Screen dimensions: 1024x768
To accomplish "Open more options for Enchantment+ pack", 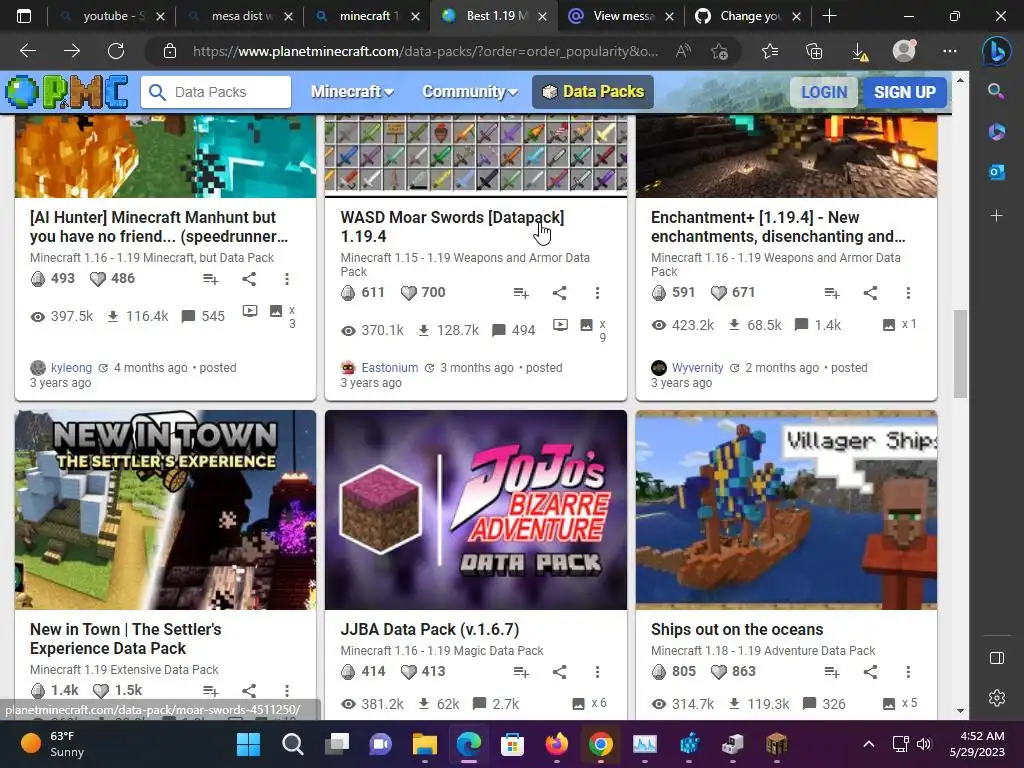I will pos(908,293).
